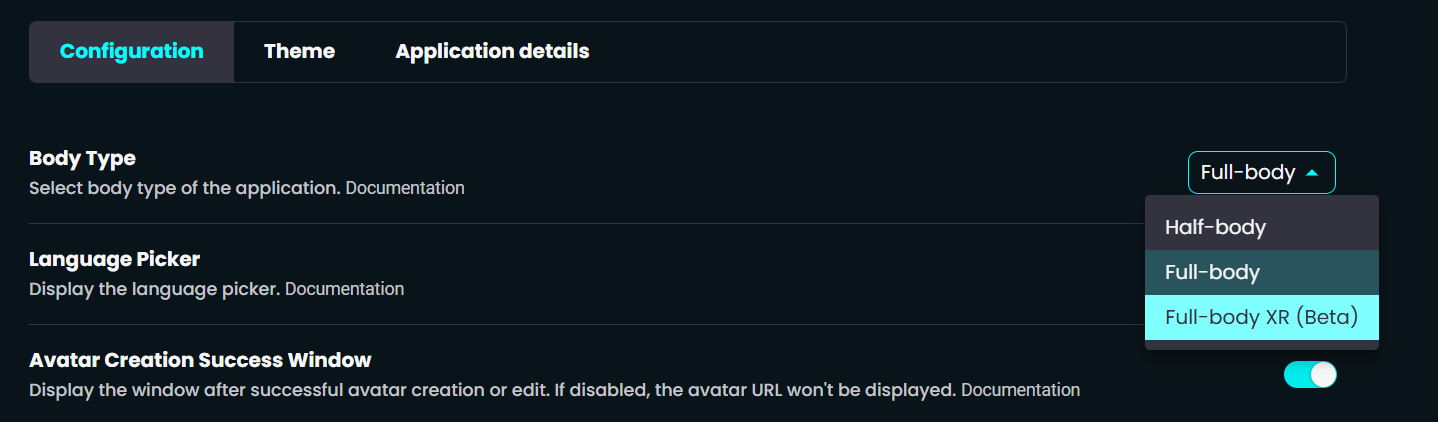Click the Language Picker heading

pos(114,259)
